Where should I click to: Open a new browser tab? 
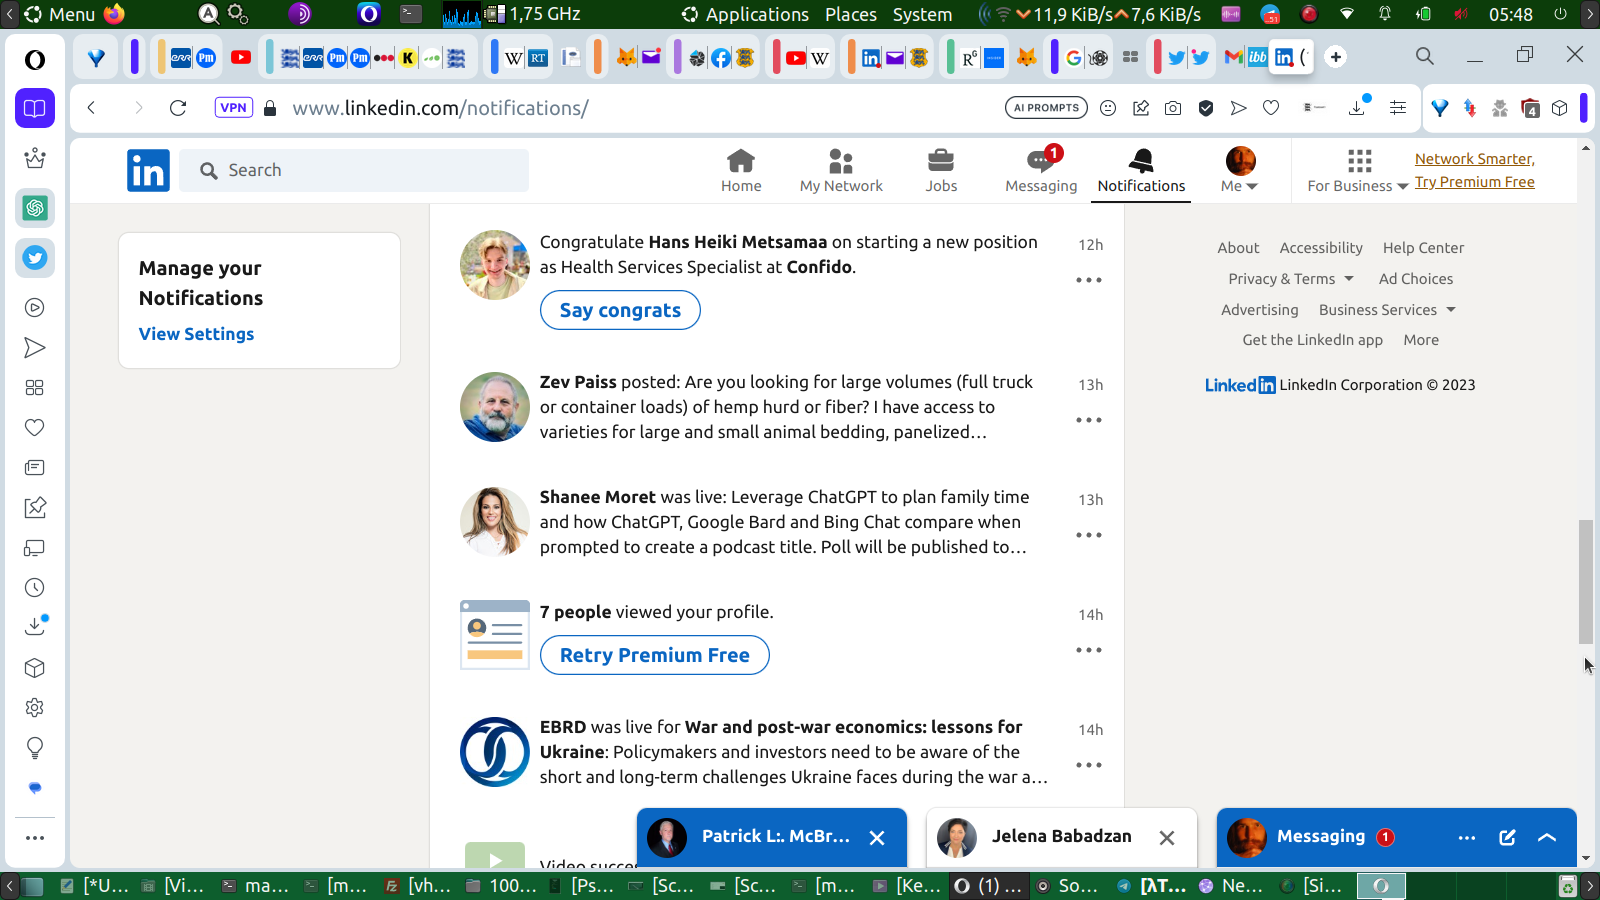tap(1336, 57)
